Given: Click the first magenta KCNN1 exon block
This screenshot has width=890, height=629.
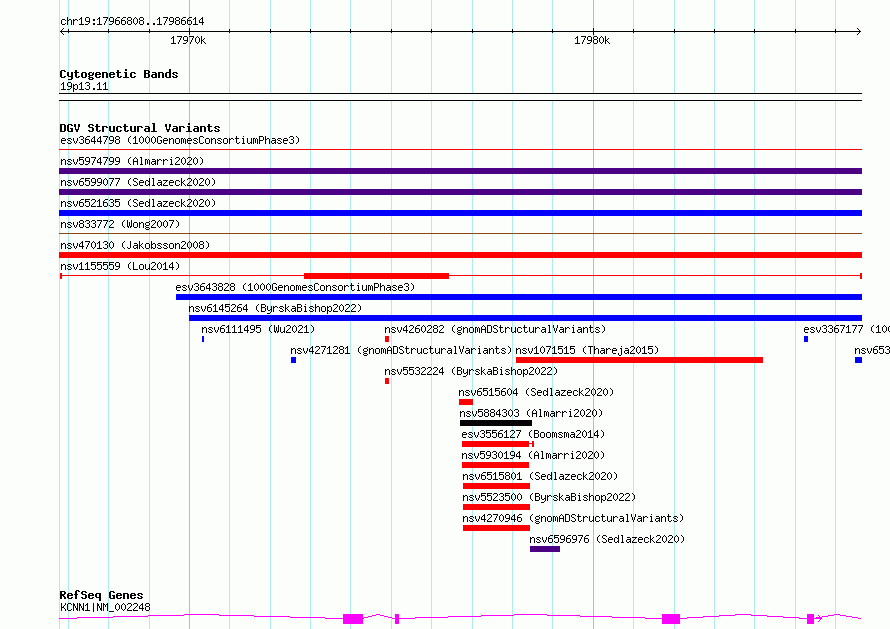Looking at the screenshot, I should 353,619.
